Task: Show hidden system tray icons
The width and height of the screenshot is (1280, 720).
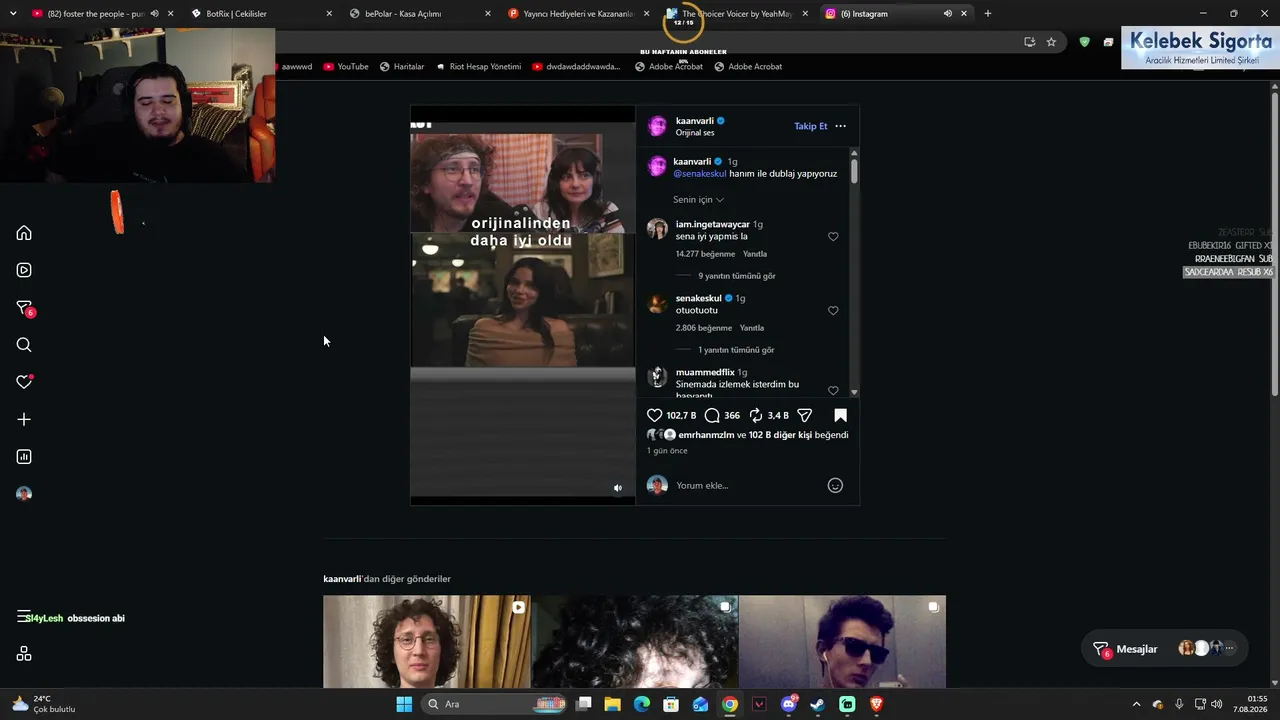Action: tap(1136, 704)
